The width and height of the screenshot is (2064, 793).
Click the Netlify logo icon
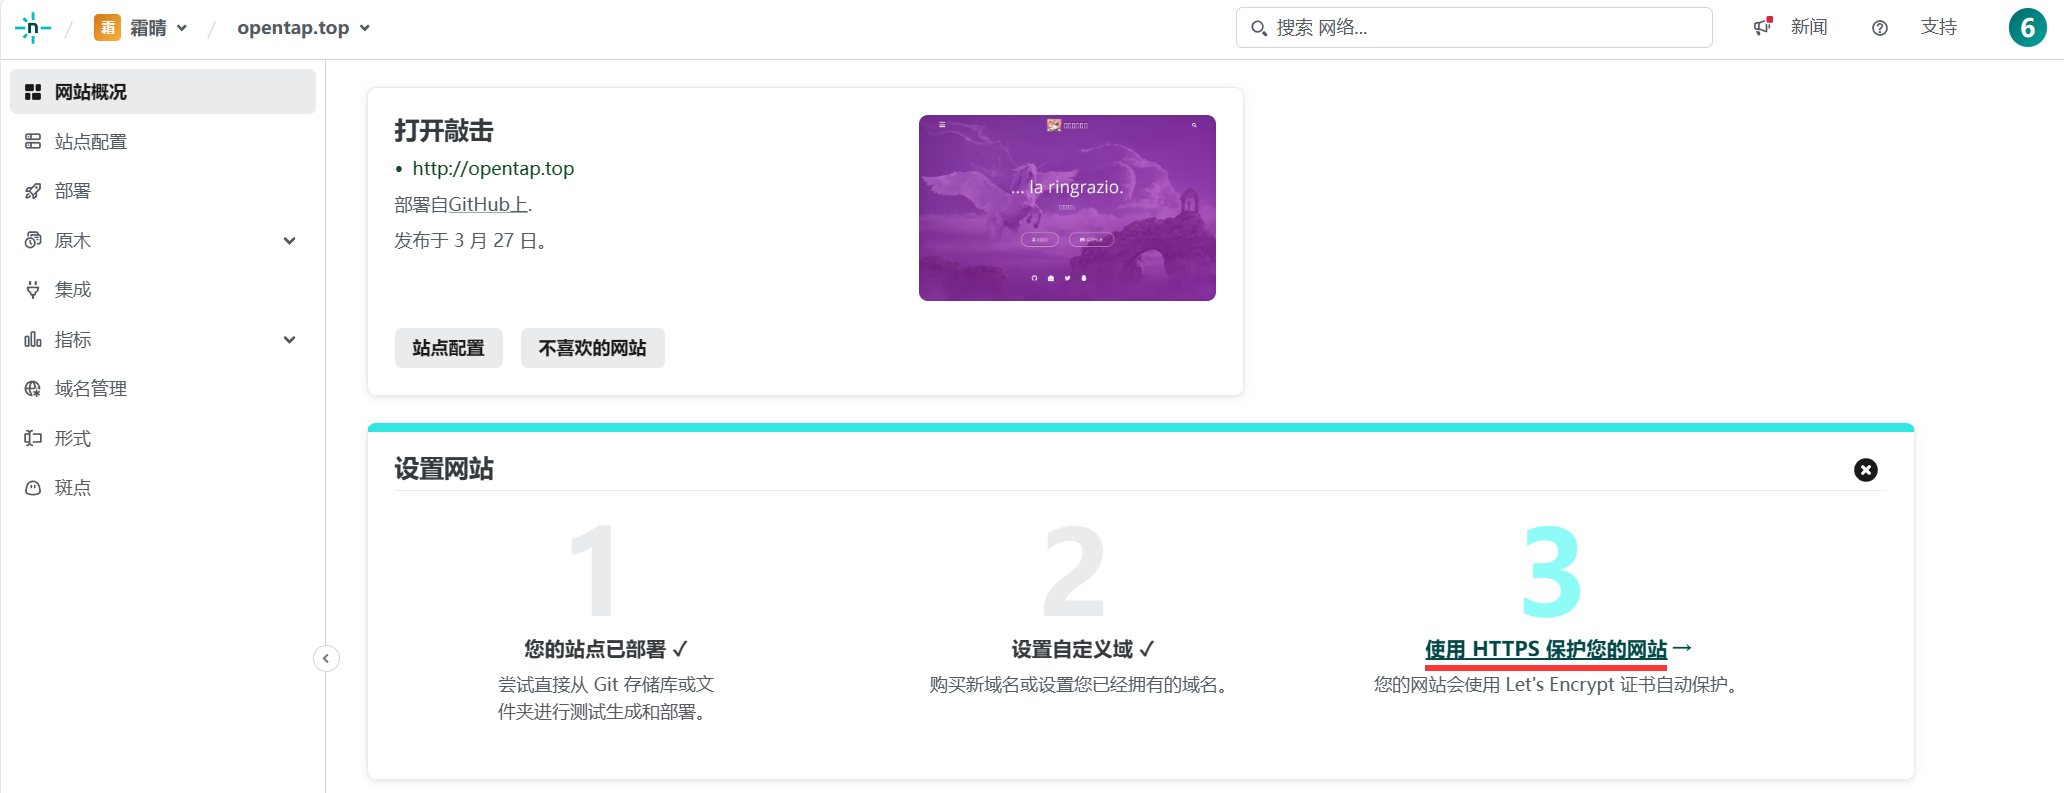pyautogui.click(x=32, y=28)
